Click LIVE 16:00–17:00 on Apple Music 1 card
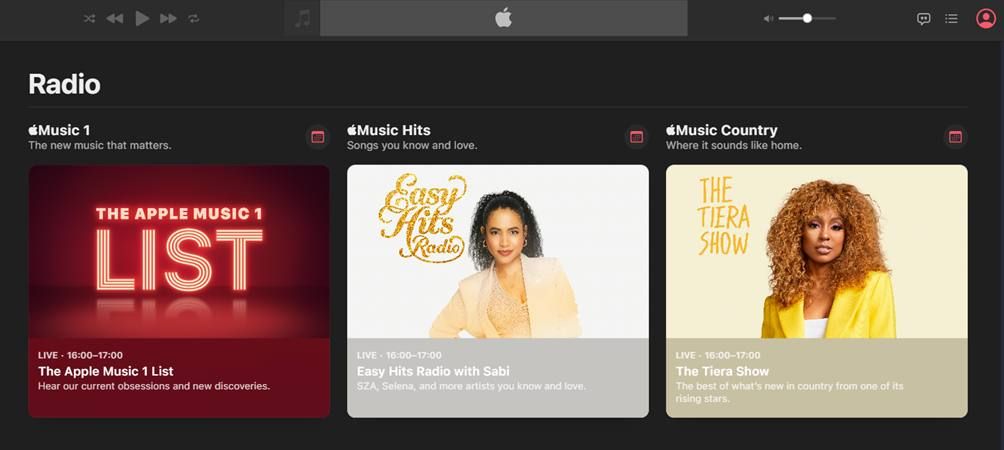1004x450 pixels. coord(80,355)
